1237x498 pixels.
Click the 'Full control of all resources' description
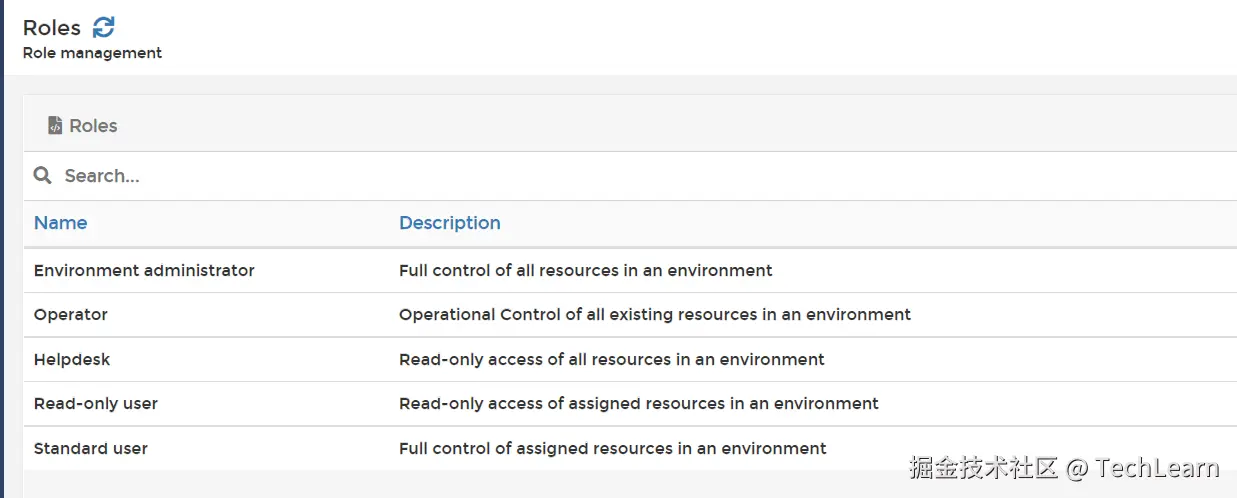pos(585,270)
